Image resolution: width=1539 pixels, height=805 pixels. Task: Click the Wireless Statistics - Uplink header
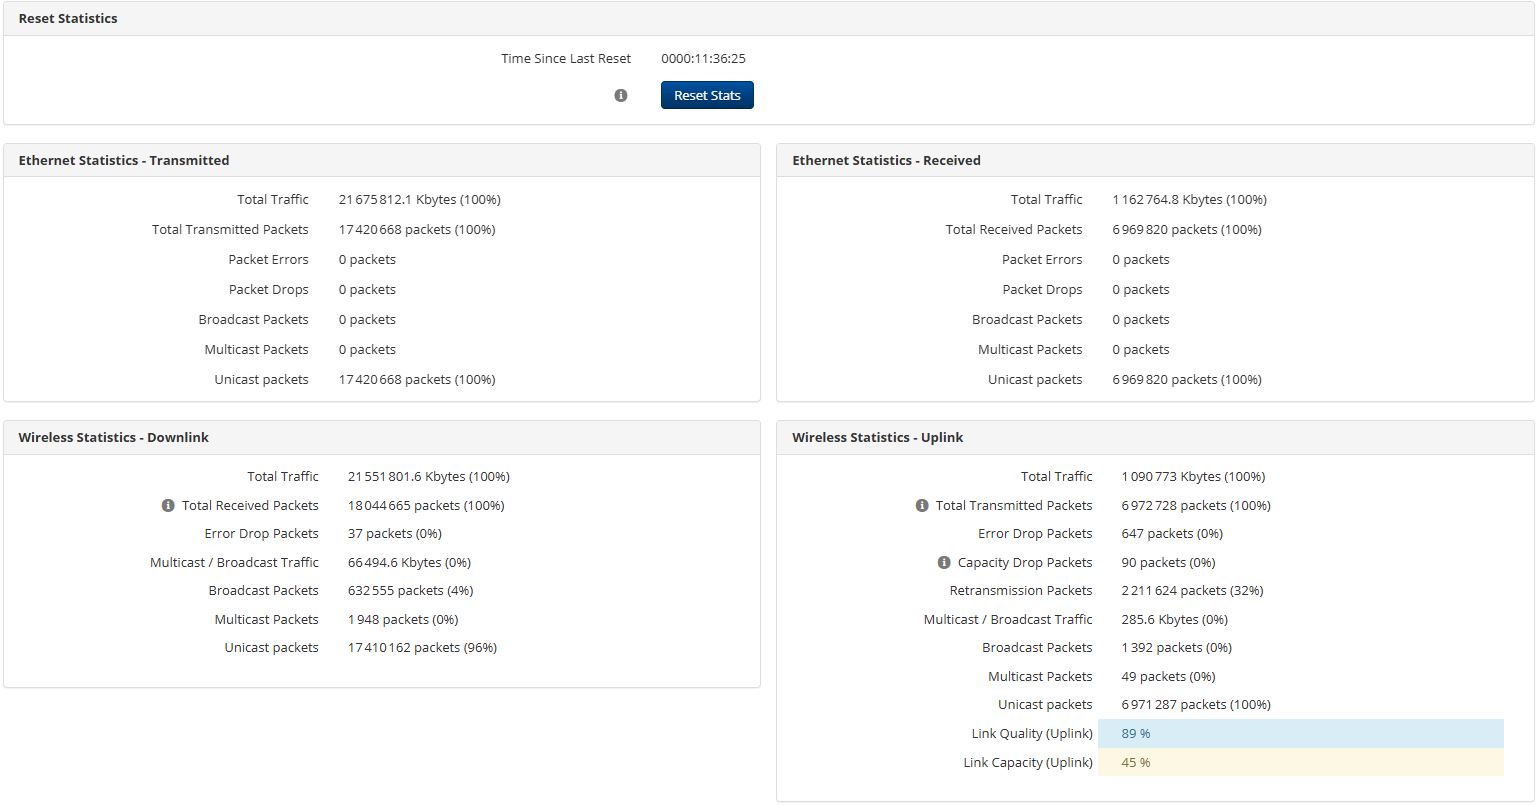877,437
